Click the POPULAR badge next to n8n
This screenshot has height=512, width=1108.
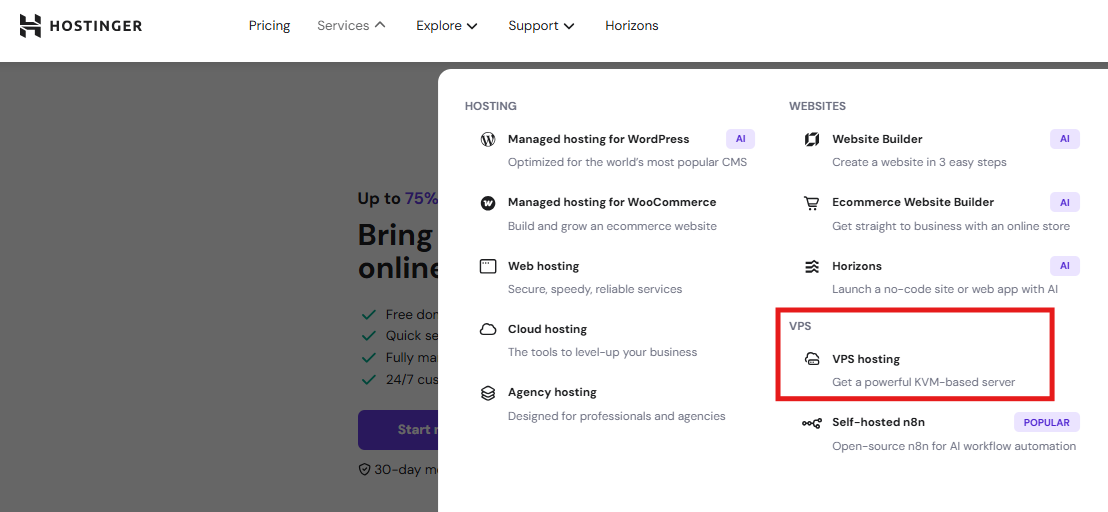[1046, 422]
